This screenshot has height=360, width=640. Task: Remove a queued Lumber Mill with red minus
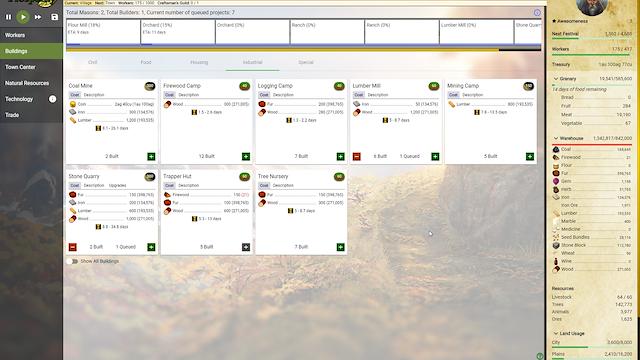(357, 156)
